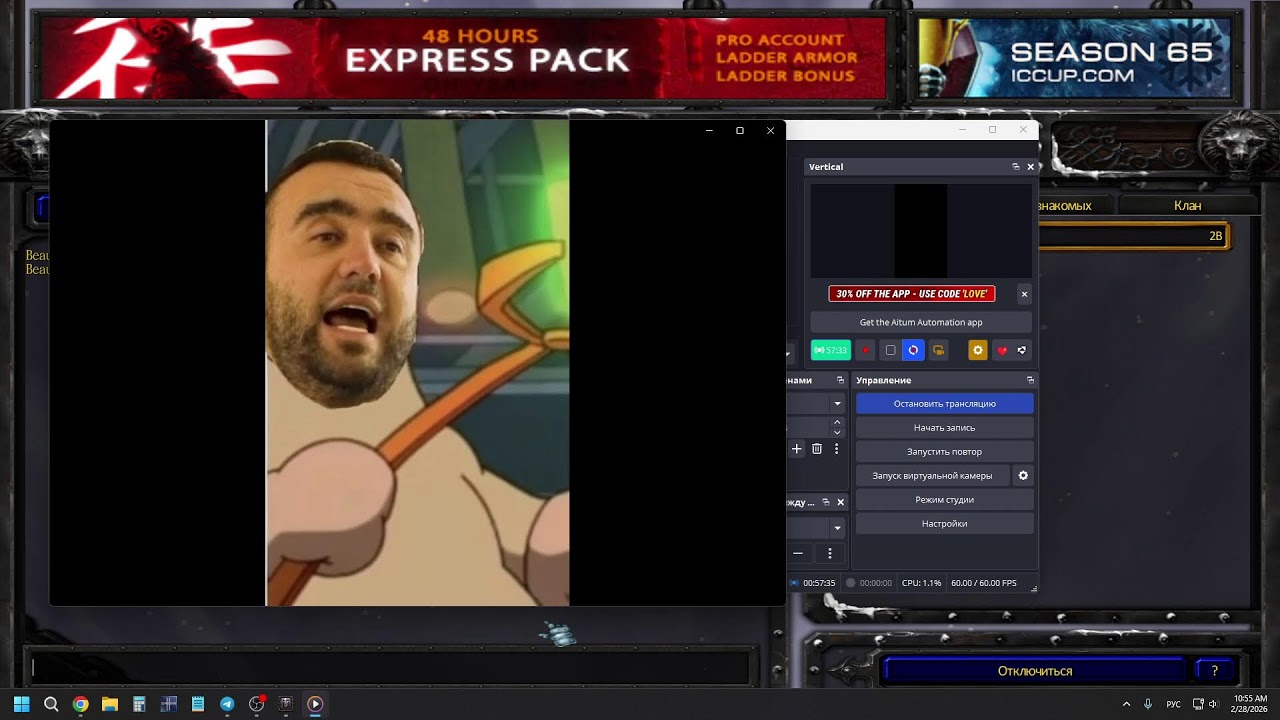Click Начать запись to start recording
Viewport: 1280px width, 720px height.
pyautogui.click(x=945, y=428)
